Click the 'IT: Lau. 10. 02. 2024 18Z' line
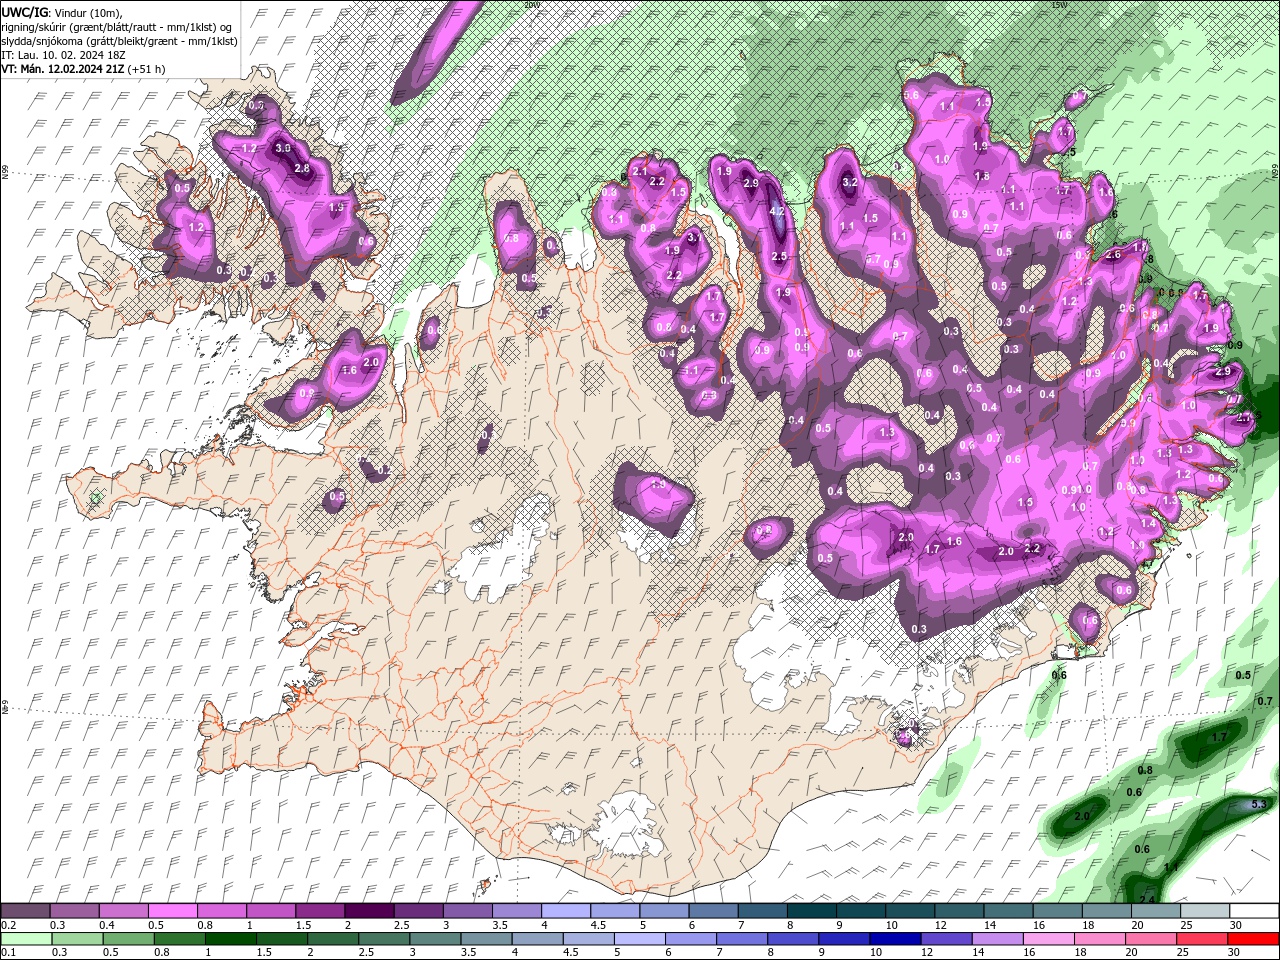The height and width of the screenshot is (960, 1280). [64, 55]
